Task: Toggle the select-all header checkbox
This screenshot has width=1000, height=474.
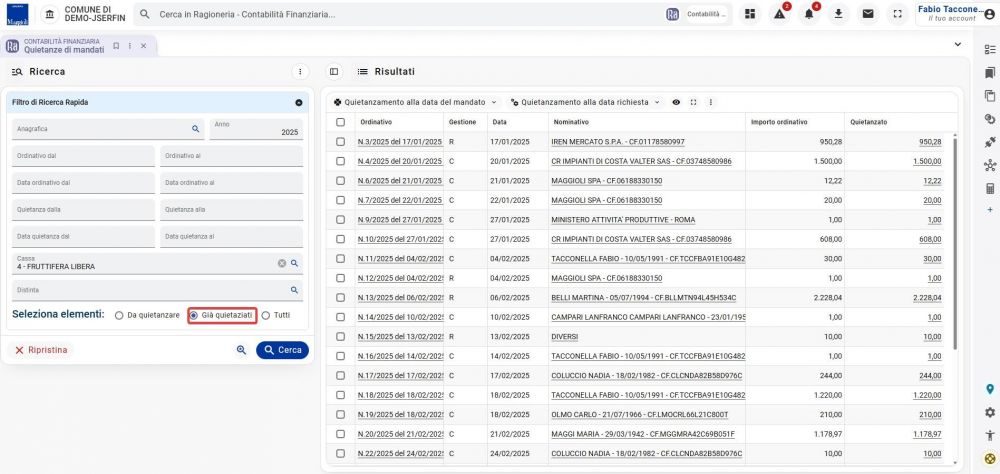Action: point(341,122)
